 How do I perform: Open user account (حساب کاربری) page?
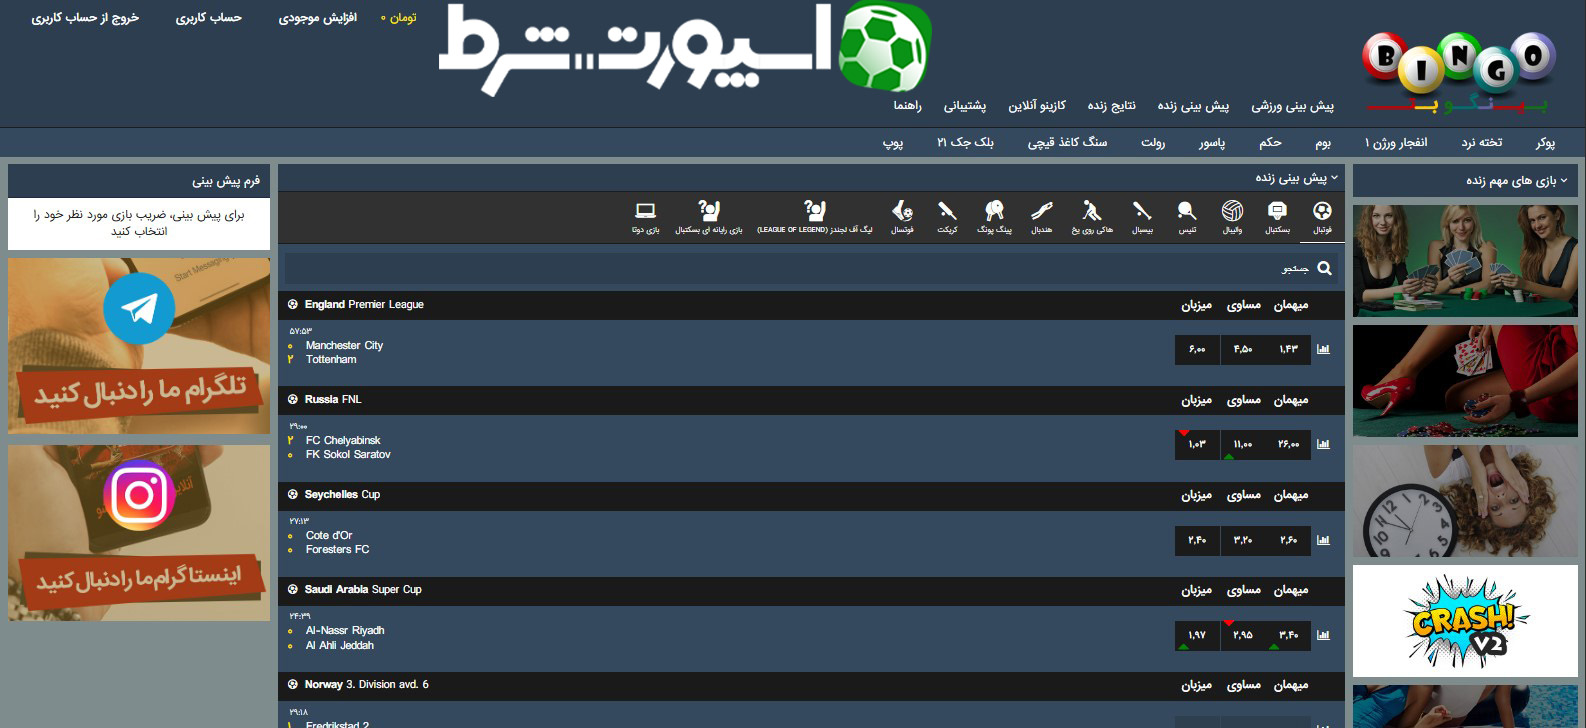(209, 18)
